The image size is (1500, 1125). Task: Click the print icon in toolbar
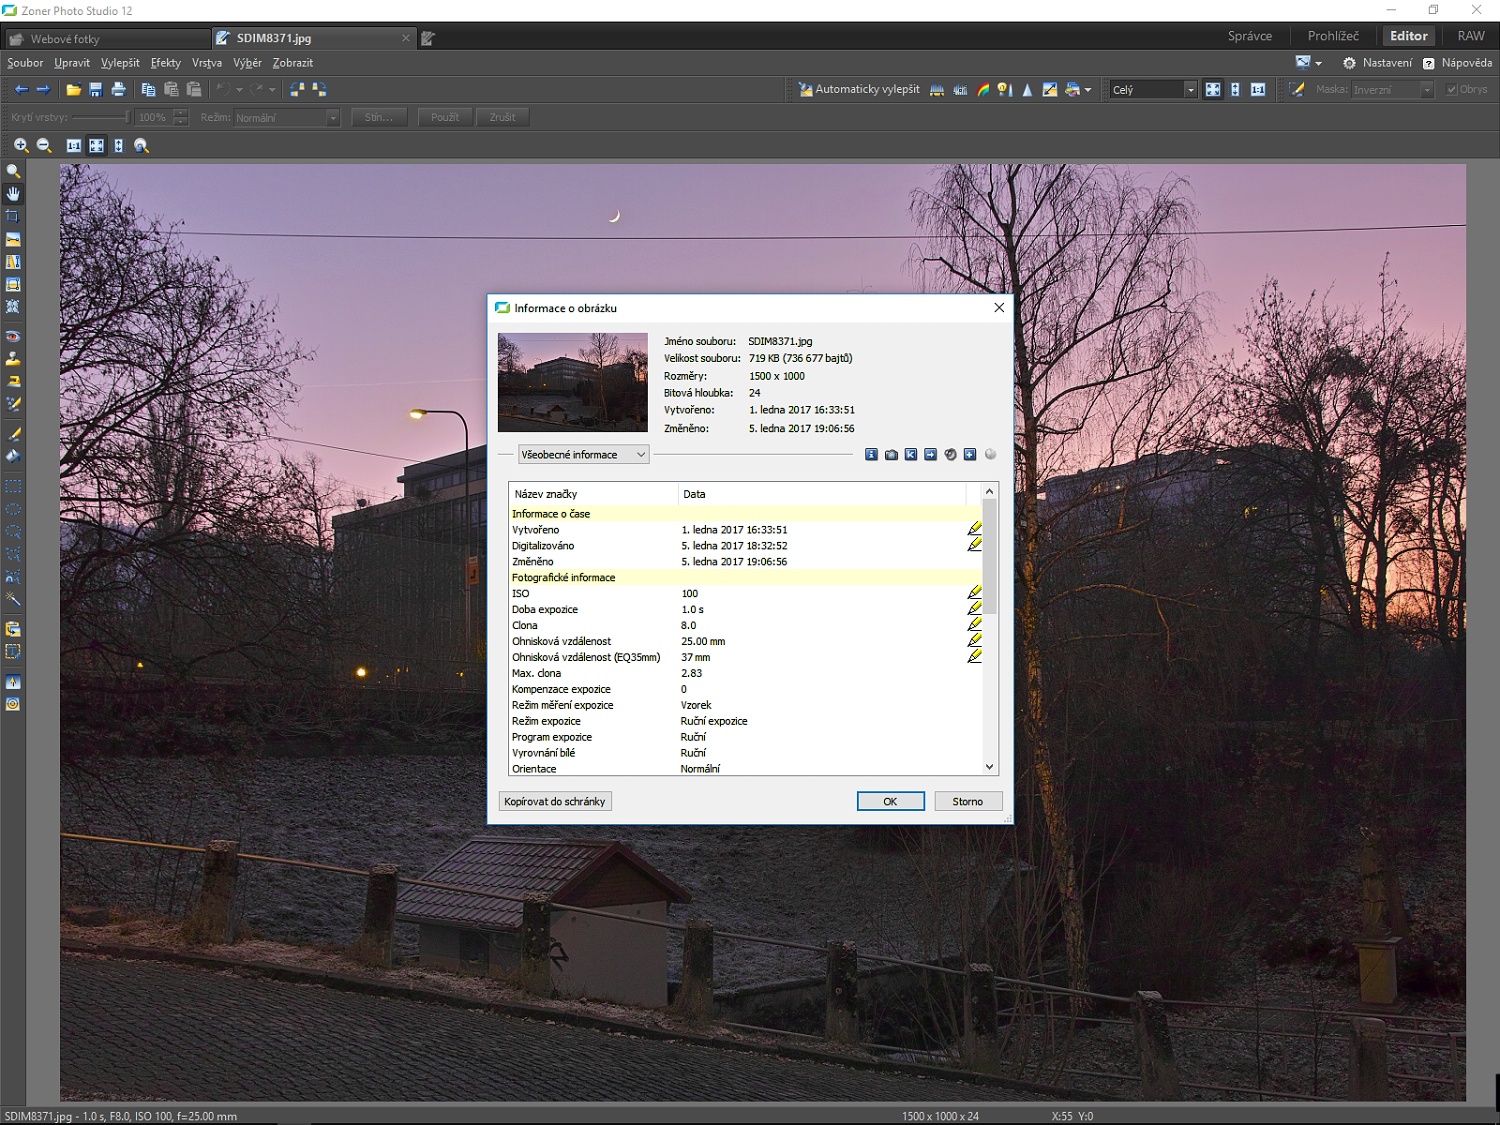tap(118, 90)
